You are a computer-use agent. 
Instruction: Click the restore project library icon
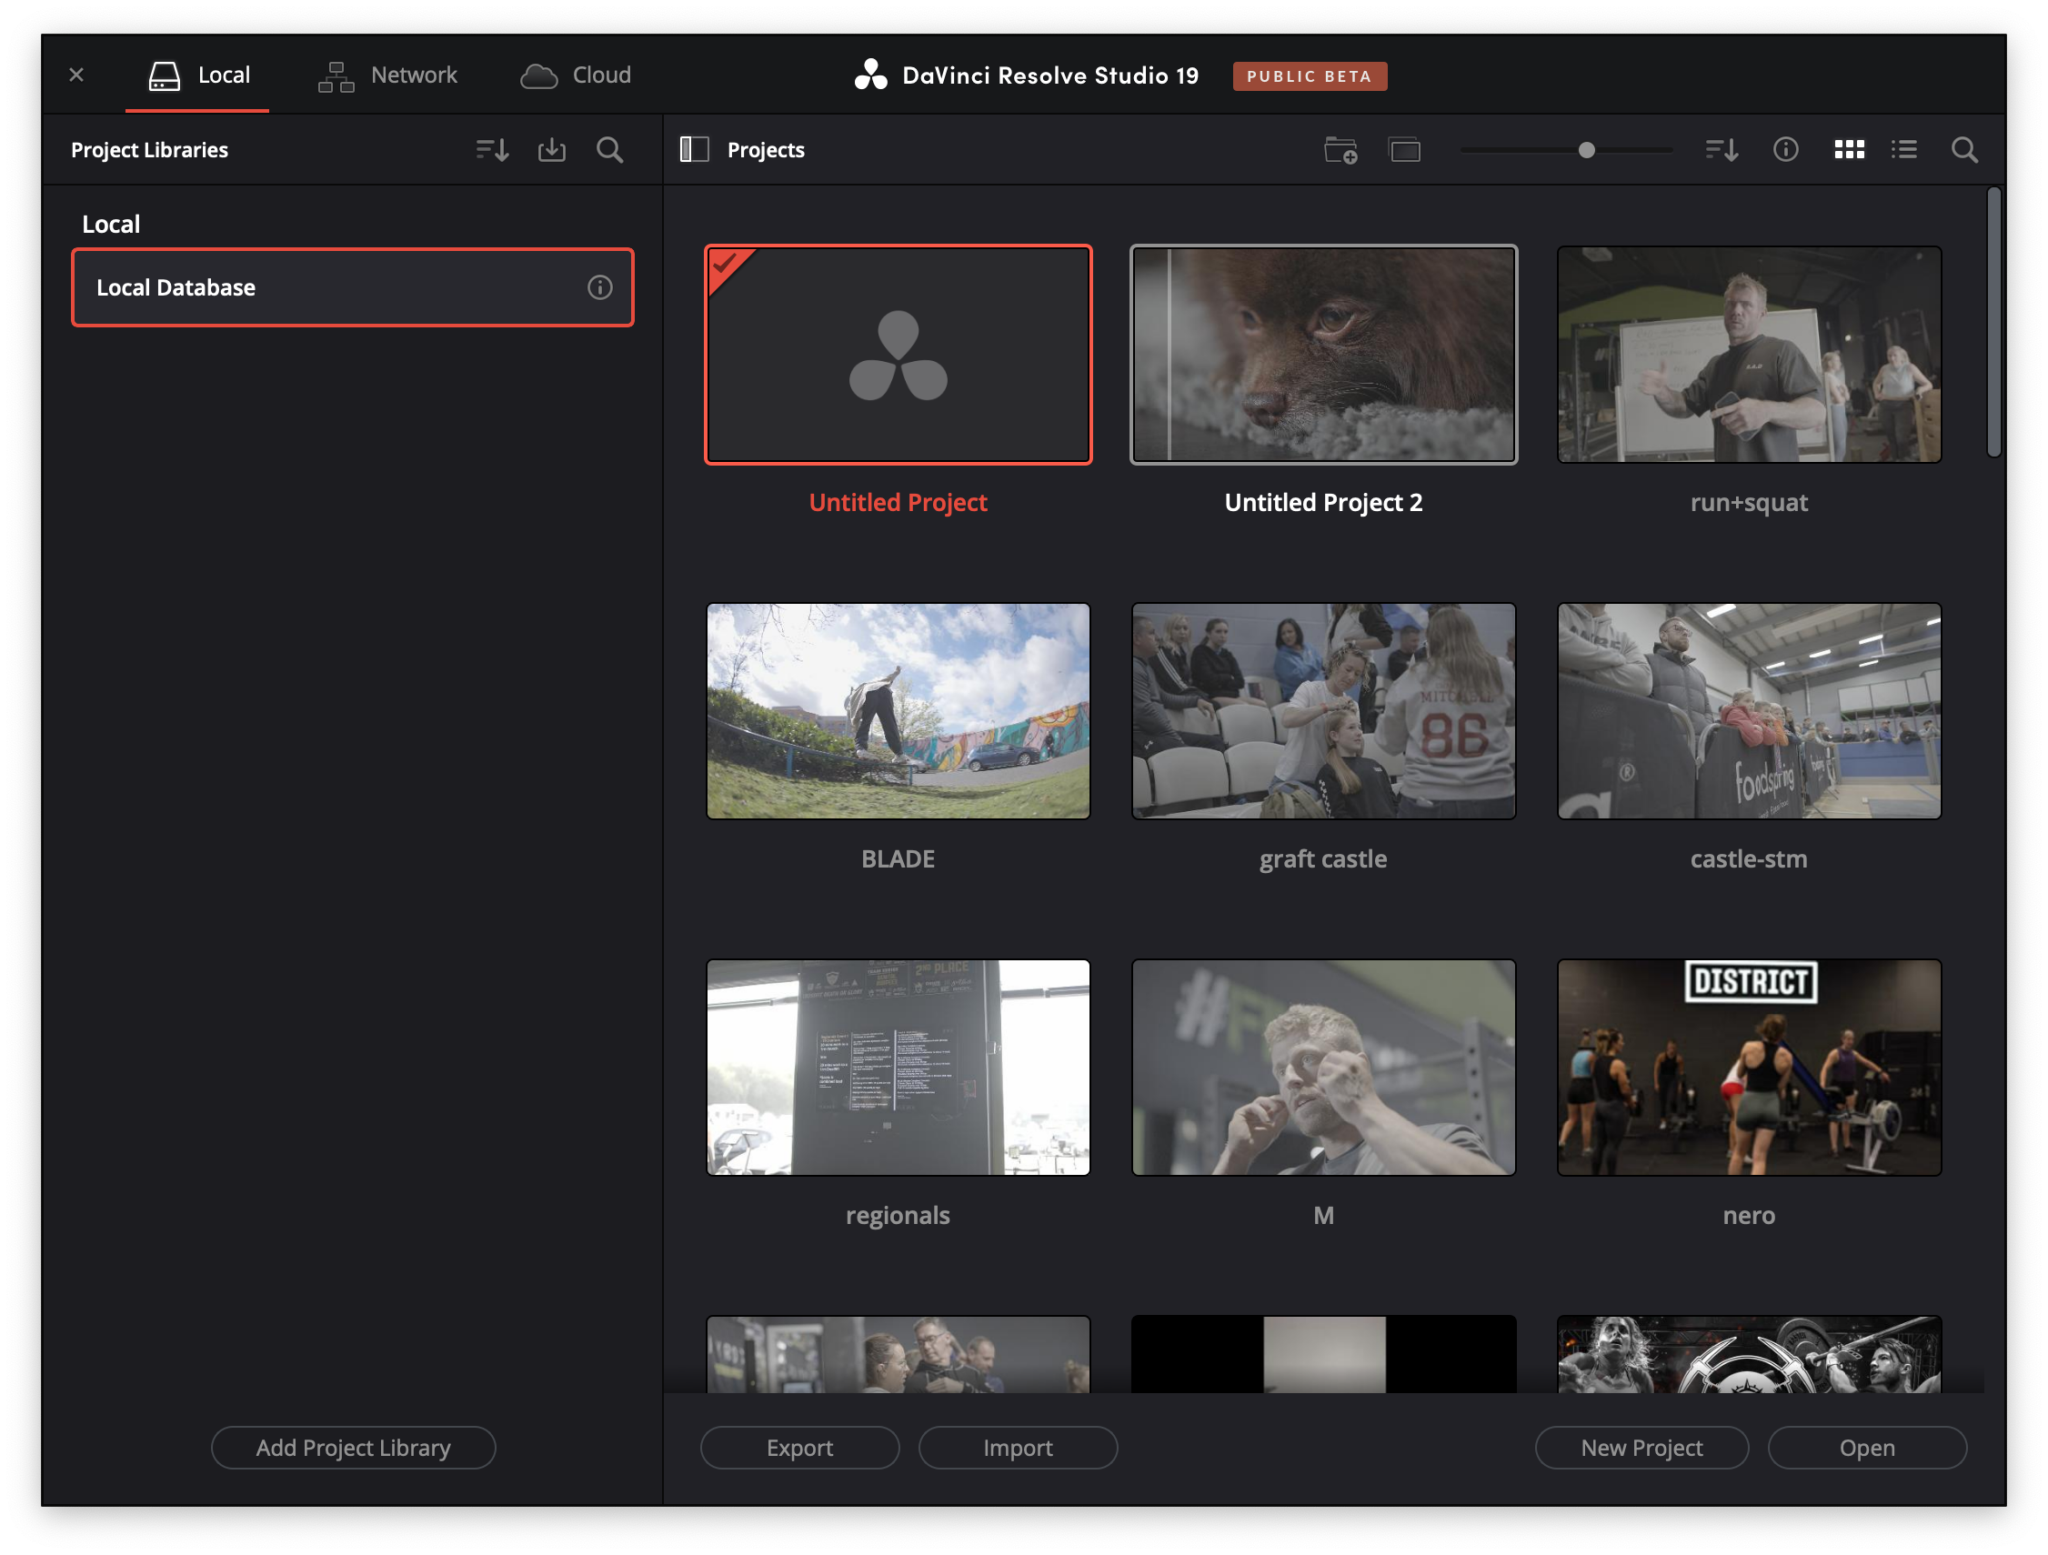click(552, 150)
